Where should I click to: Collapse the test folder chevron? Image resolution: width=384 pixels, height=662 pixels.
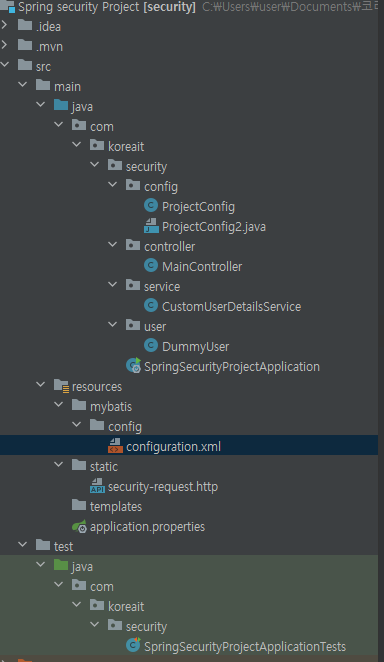click(x=23, y=545)
